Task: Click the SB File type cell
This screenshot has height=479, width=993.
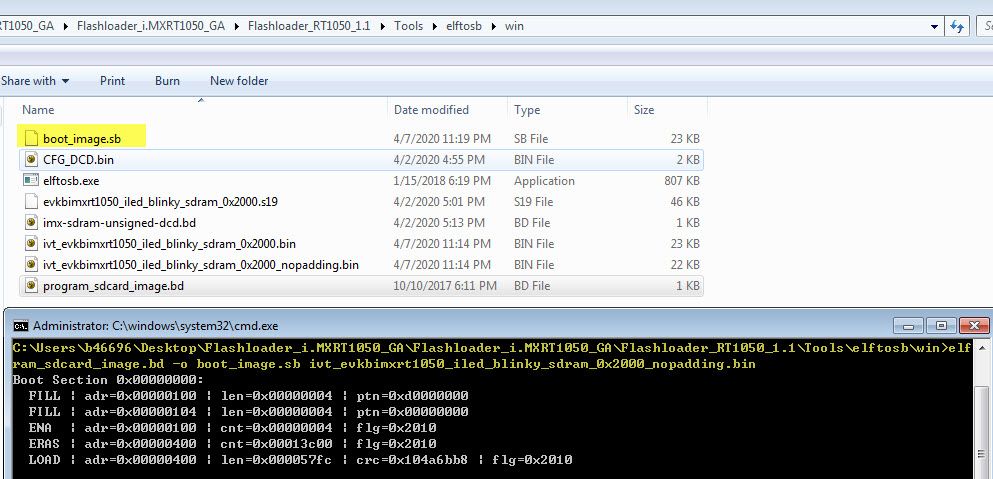Action: pyautogui.click(x=531, y=139)
